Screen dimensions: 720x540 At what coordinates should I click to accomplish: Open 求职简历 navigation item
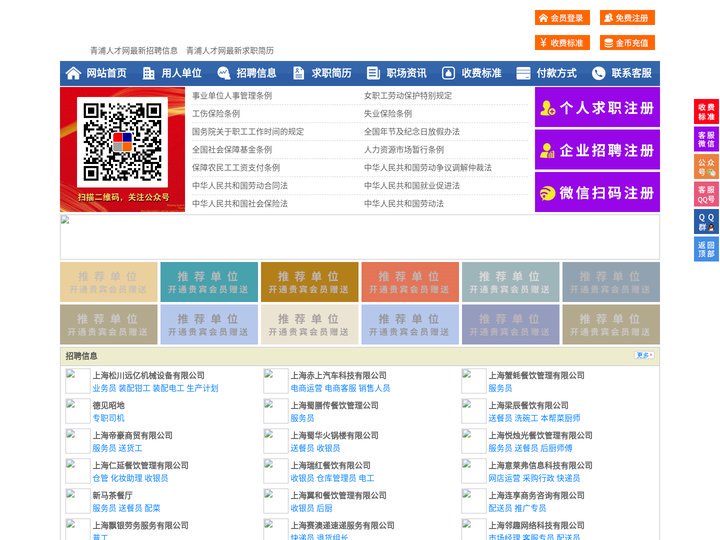[332, 73]
